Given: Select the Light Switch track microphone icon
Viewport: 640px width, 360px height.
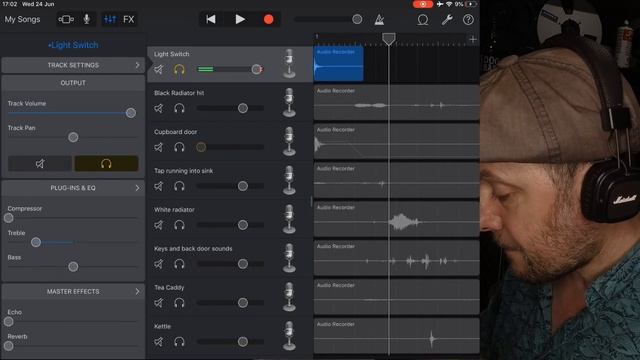Looking at the screenshot, I should (289, 63).
